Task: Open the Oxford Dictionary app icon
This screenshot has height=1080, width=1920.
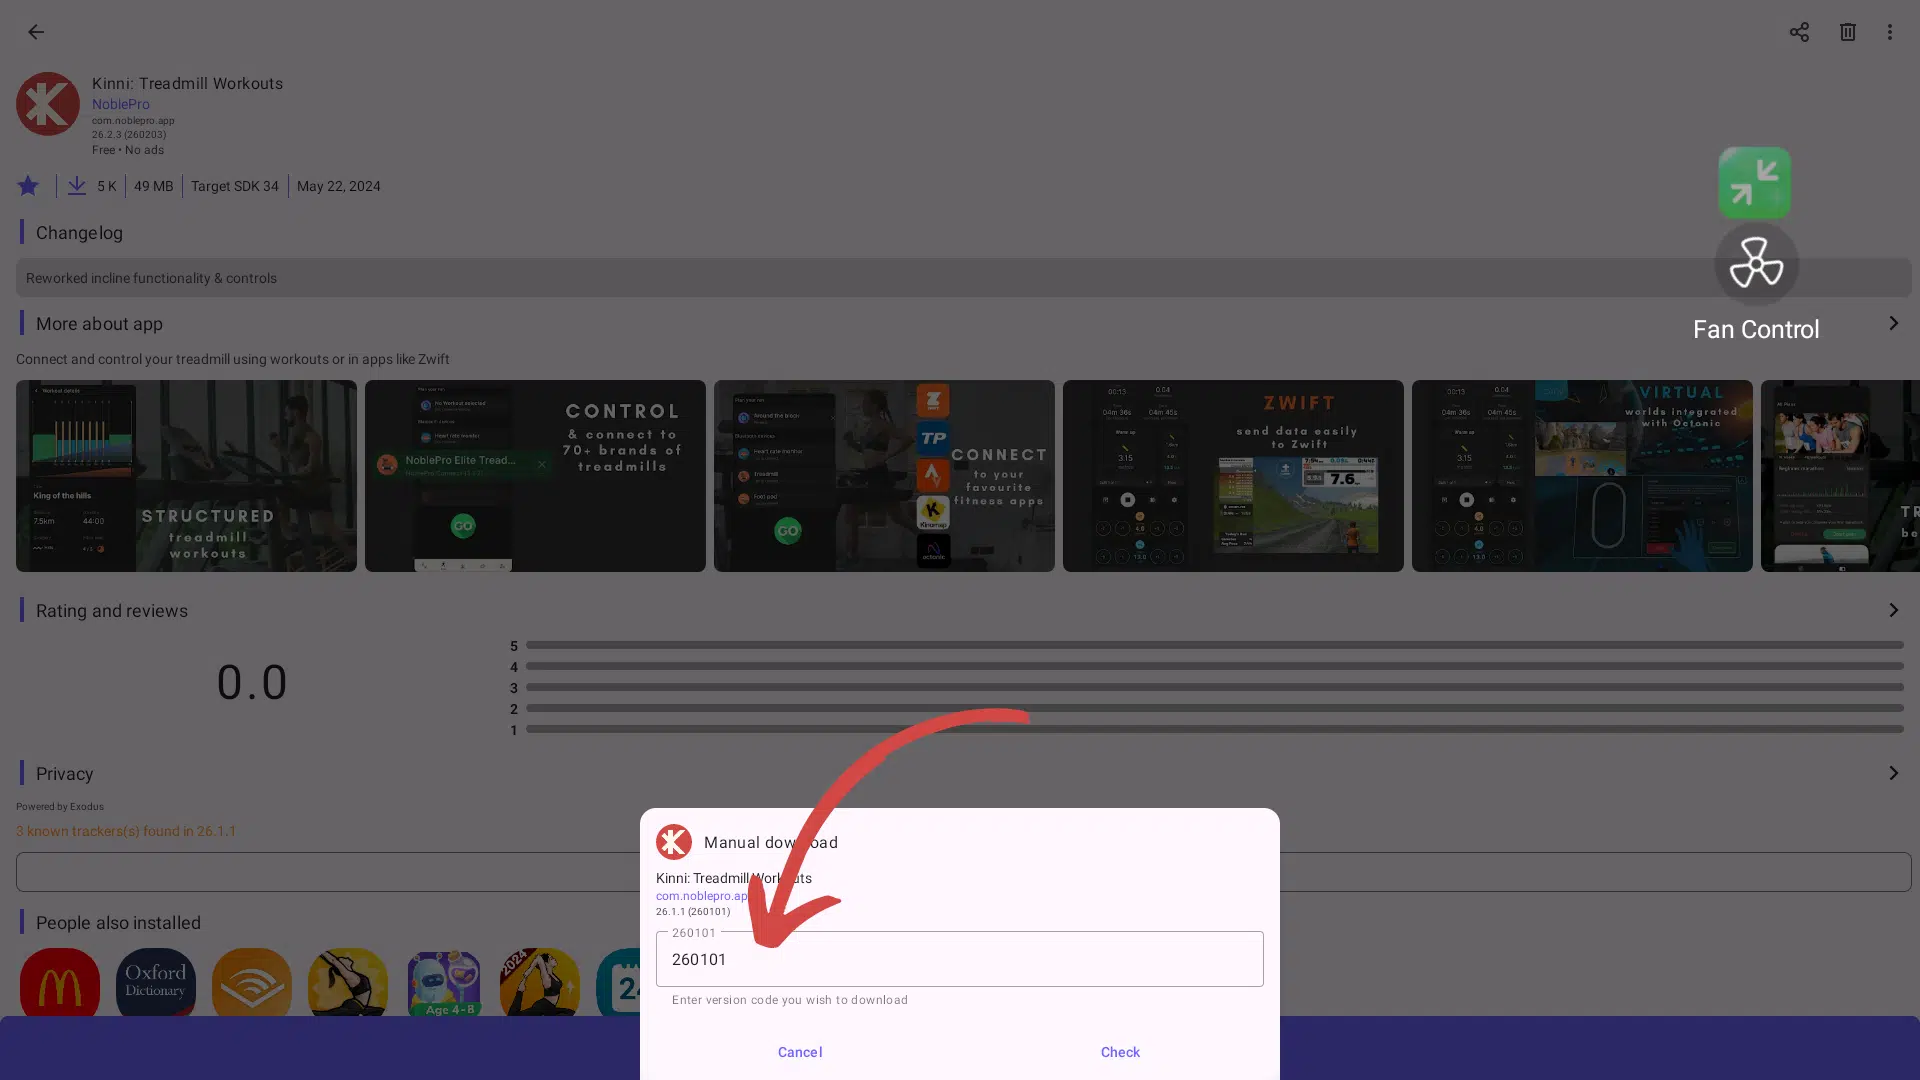Action: [155, 985]
